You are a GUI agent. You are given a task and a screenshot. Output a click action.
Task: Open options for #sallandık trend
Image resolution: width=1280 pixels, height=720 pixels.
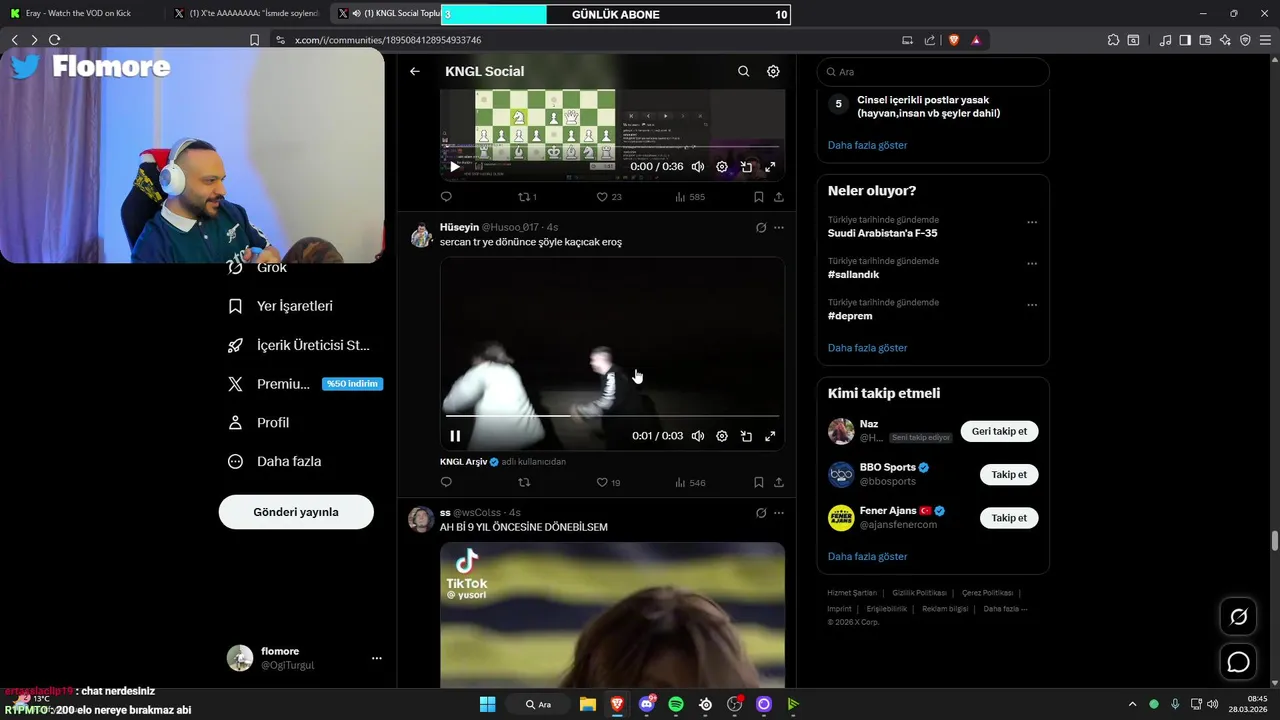click(1032, 264)
